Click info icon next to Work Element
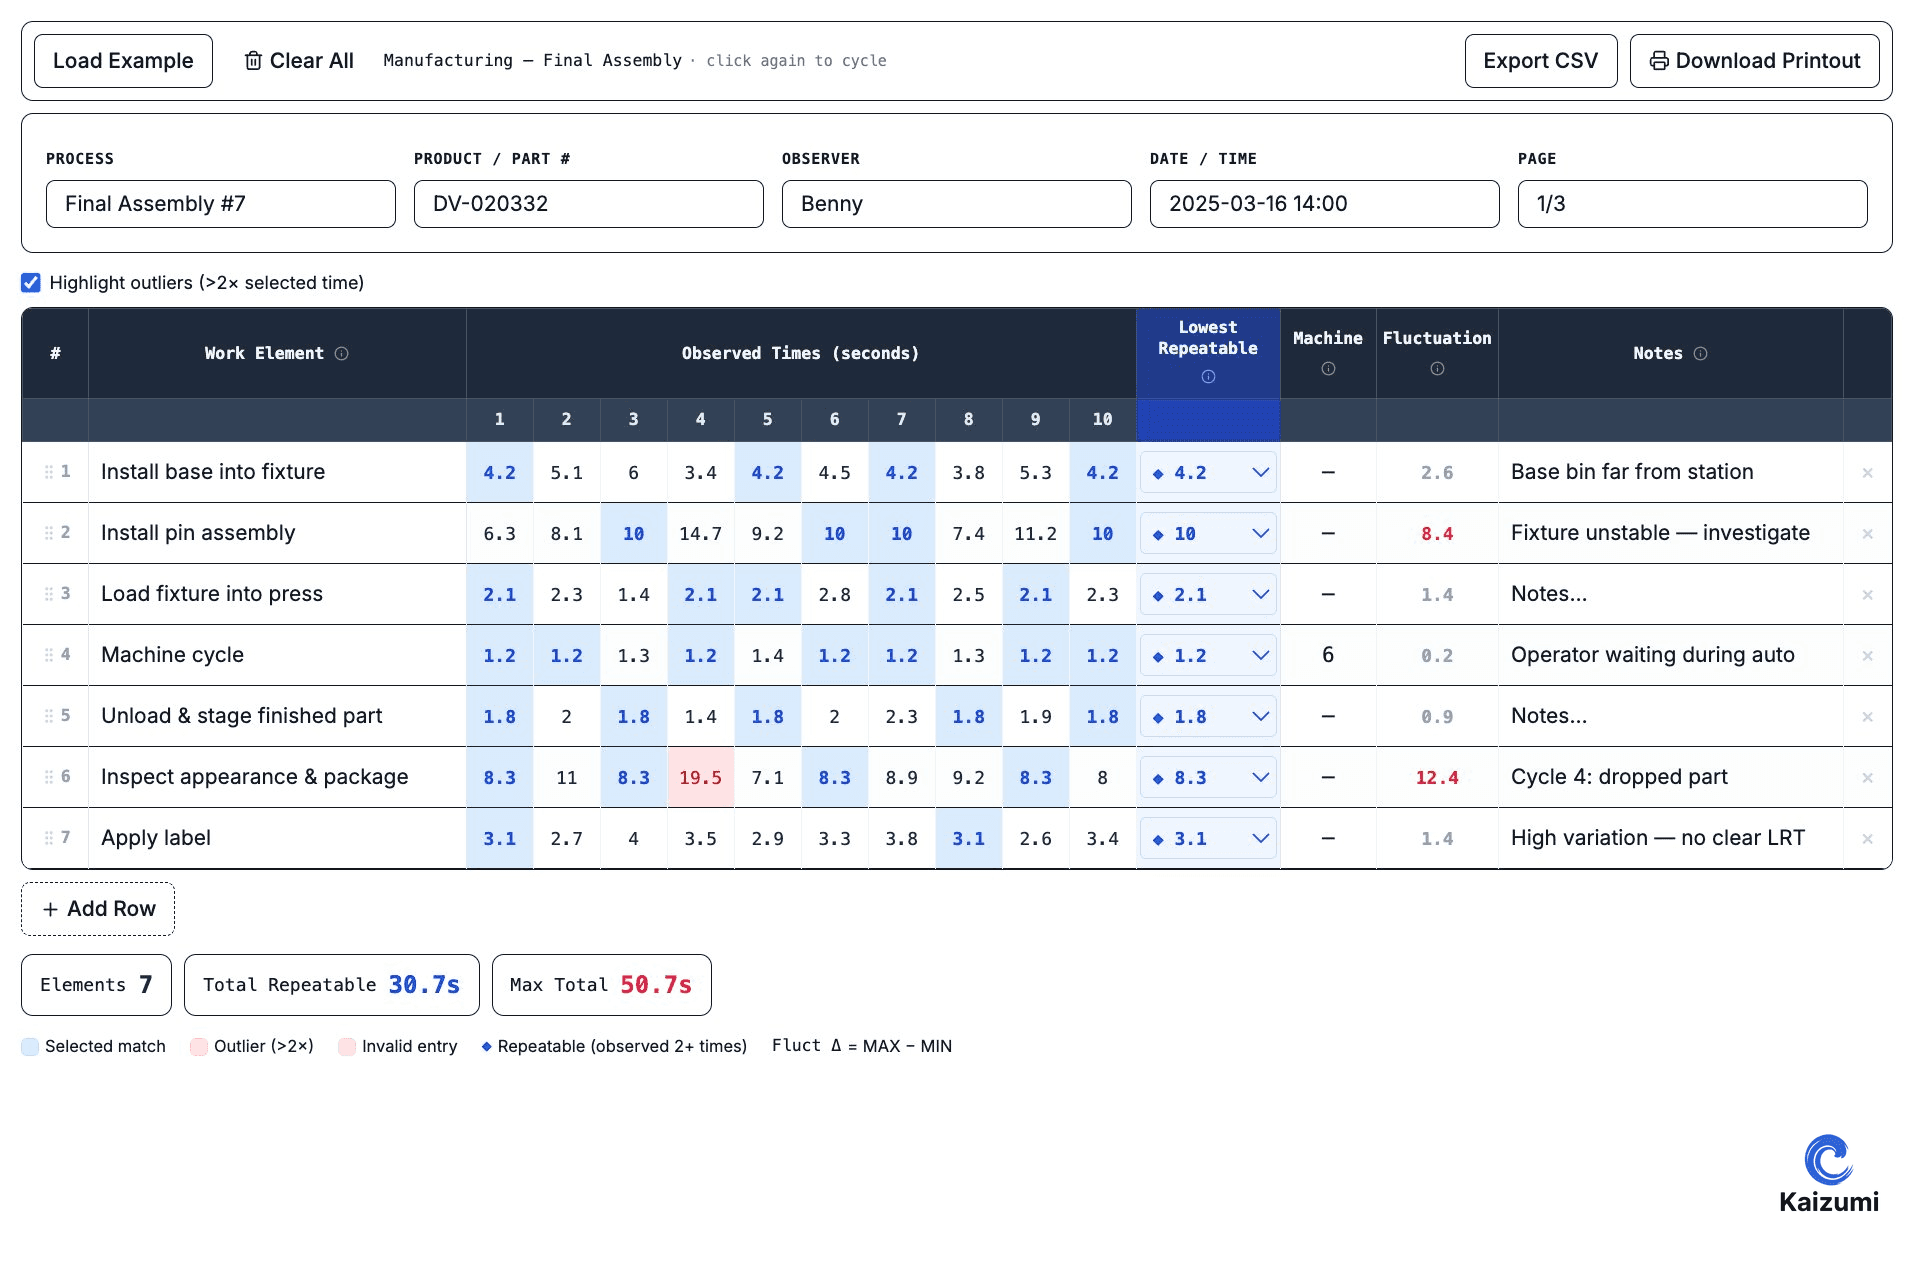This screenshot has width=1924, height=1270. click(341, 354)
